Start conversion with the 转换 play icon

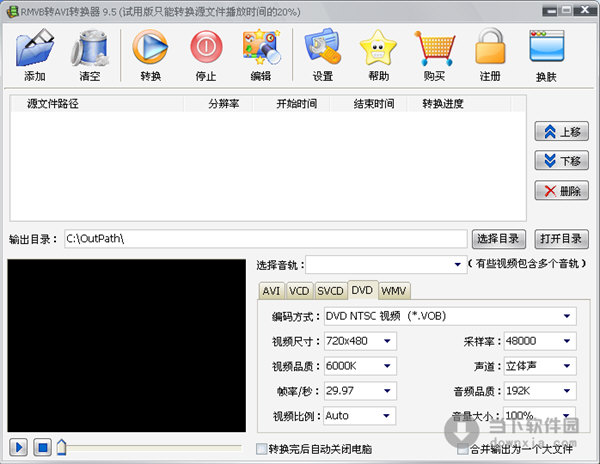pyautogui.click(x=150, y=47)
